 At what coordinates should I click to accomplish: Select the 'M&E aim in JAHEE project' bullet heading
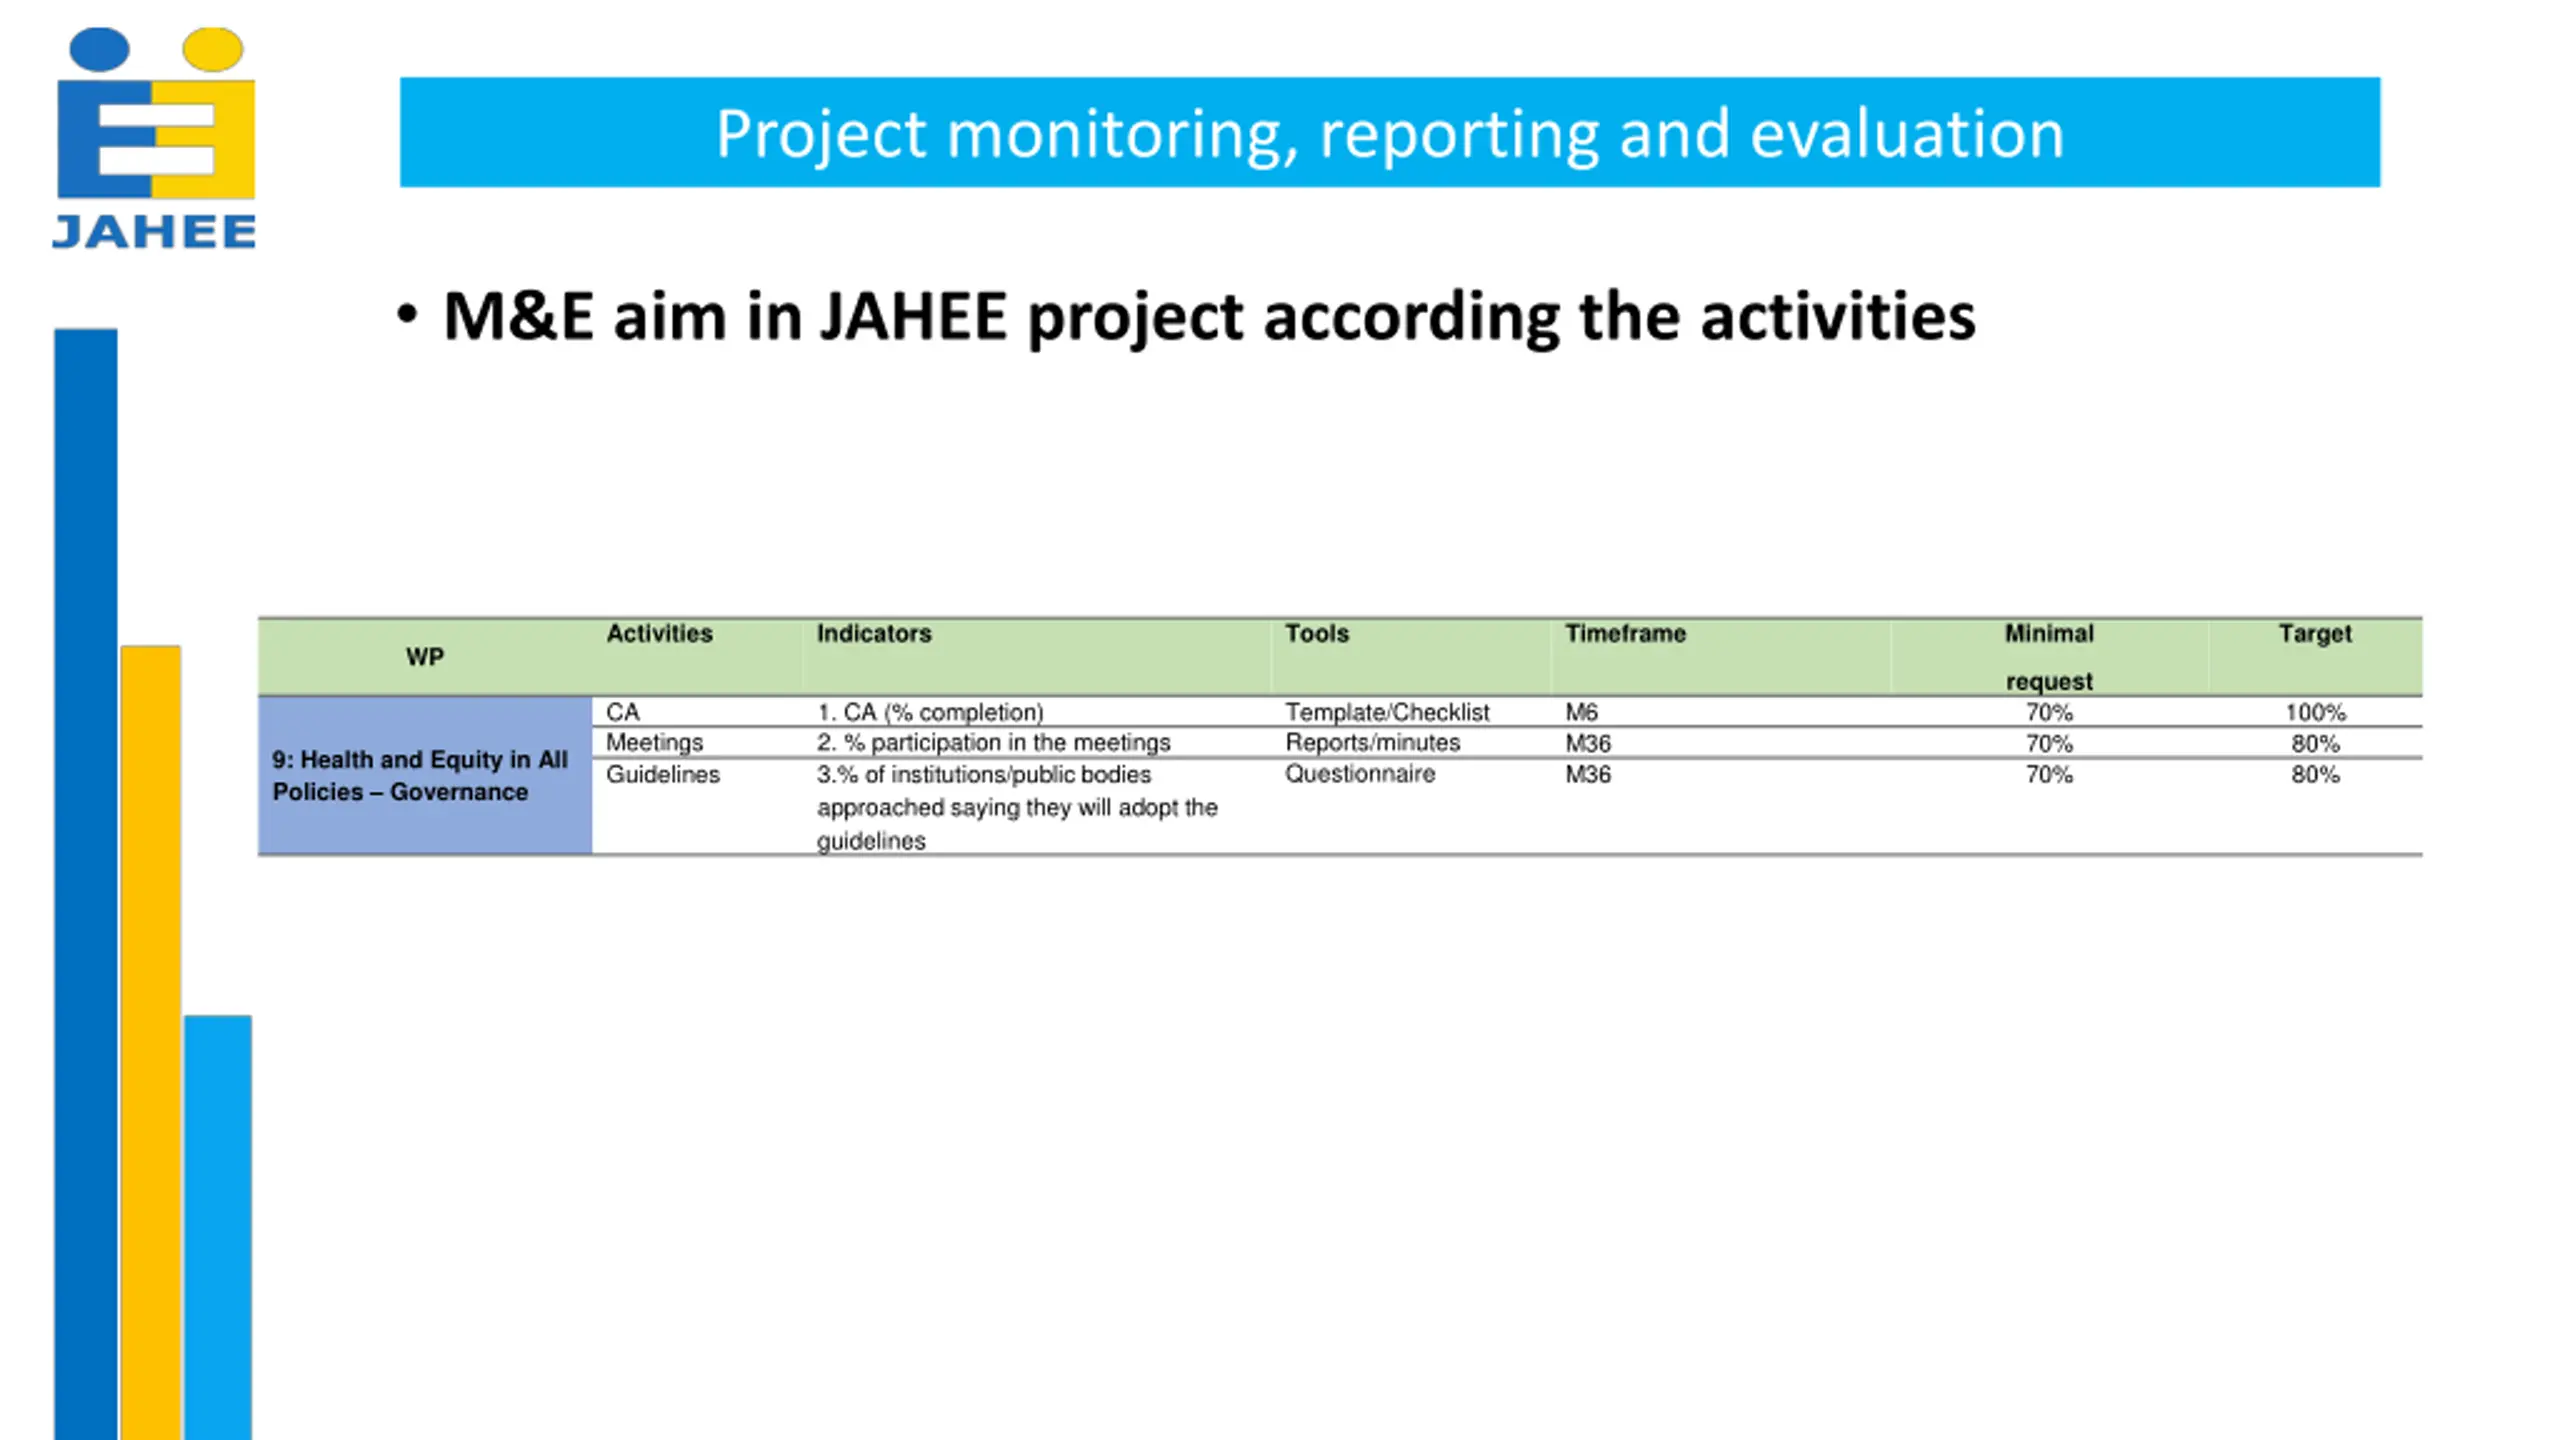1208,316
